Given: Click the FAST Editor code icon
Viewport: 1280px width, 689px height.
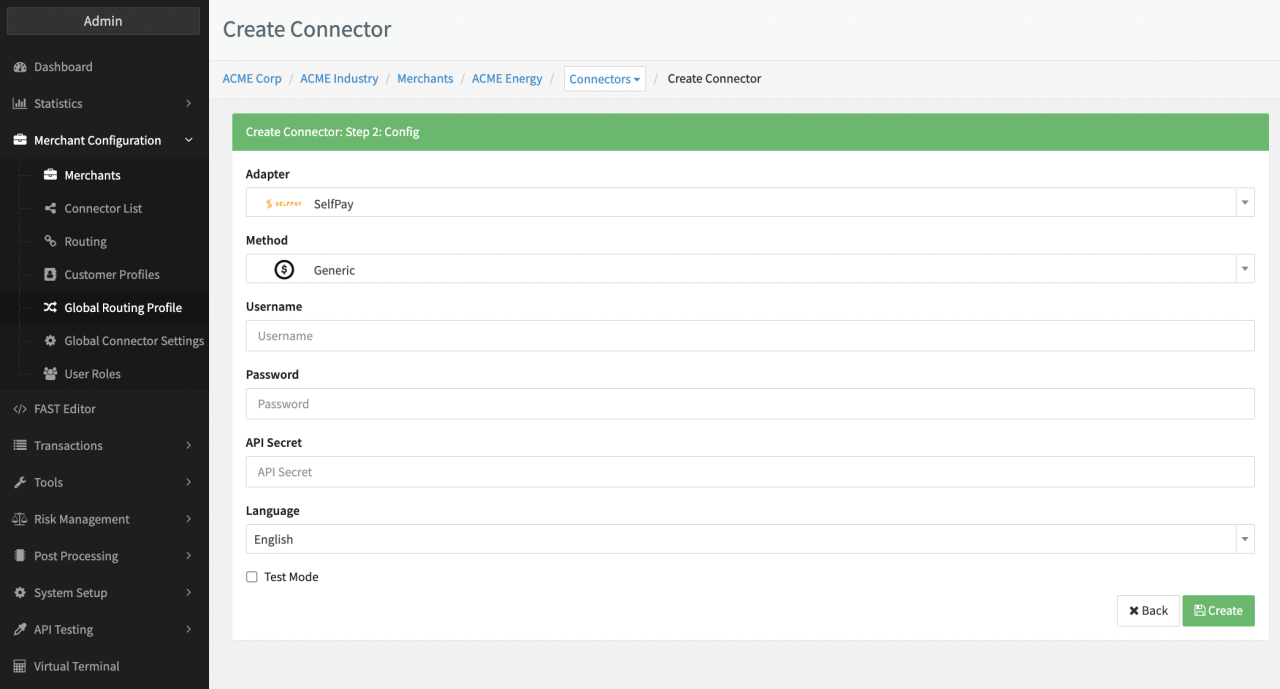Looking at the screenshot, I should tap(19, 409).
